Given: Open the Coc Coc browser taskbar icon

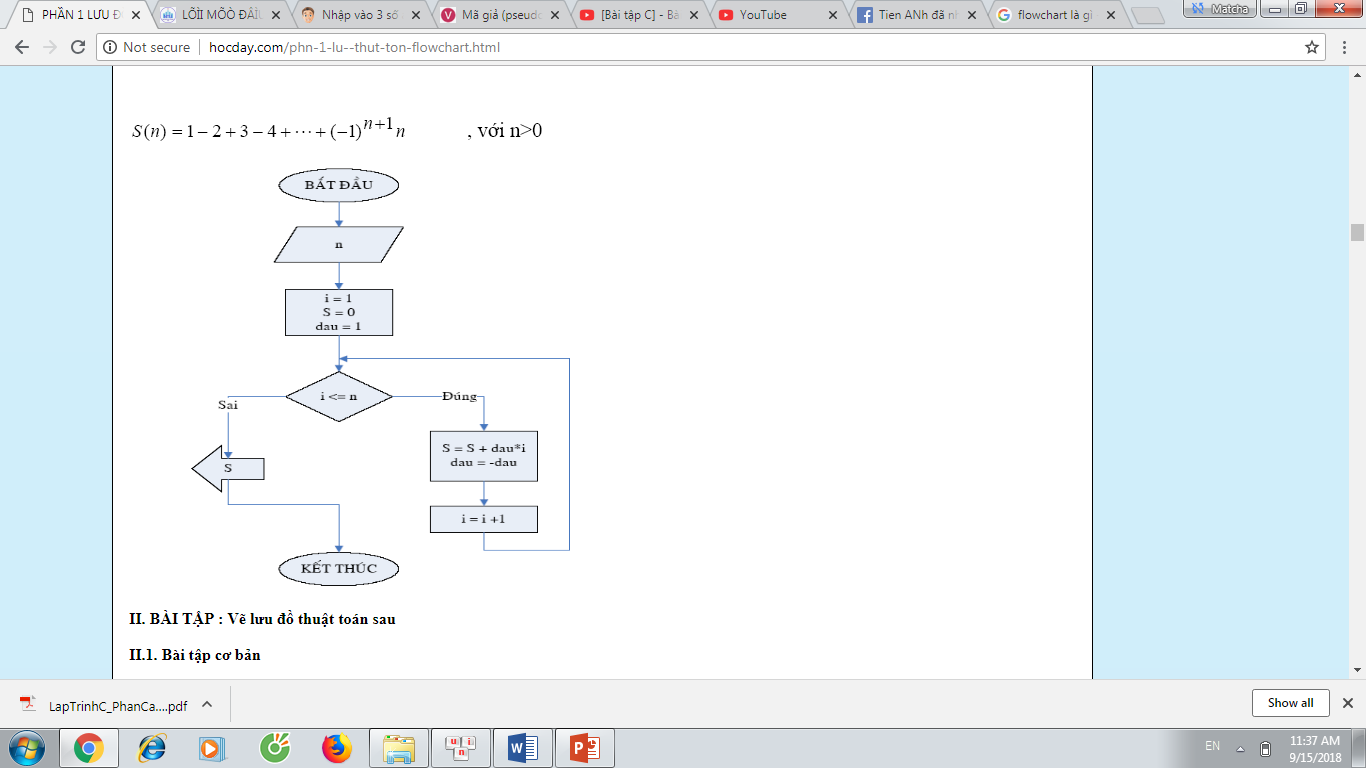Looking at the screenshot, I should [274, 748].
